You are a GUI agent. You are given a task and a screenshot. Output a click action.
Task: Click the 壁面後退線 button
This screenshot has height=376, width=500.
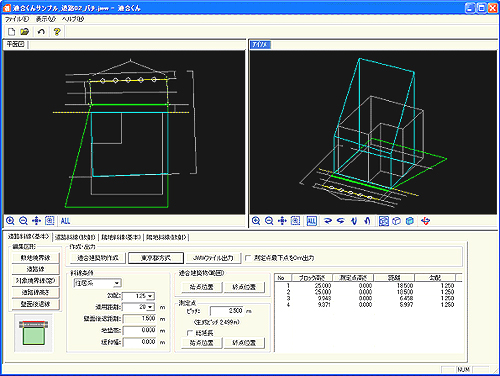(x=35, y=304)
